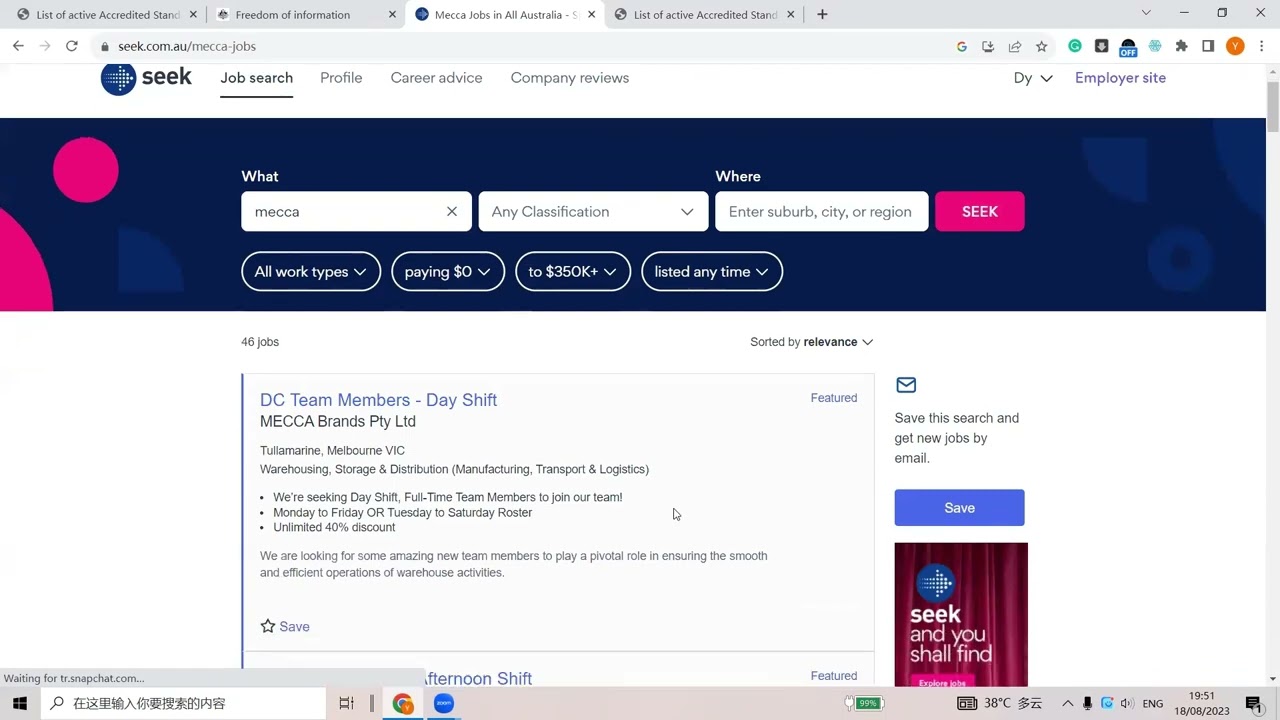Switch to the Freedom of information tab

[305, 14]
